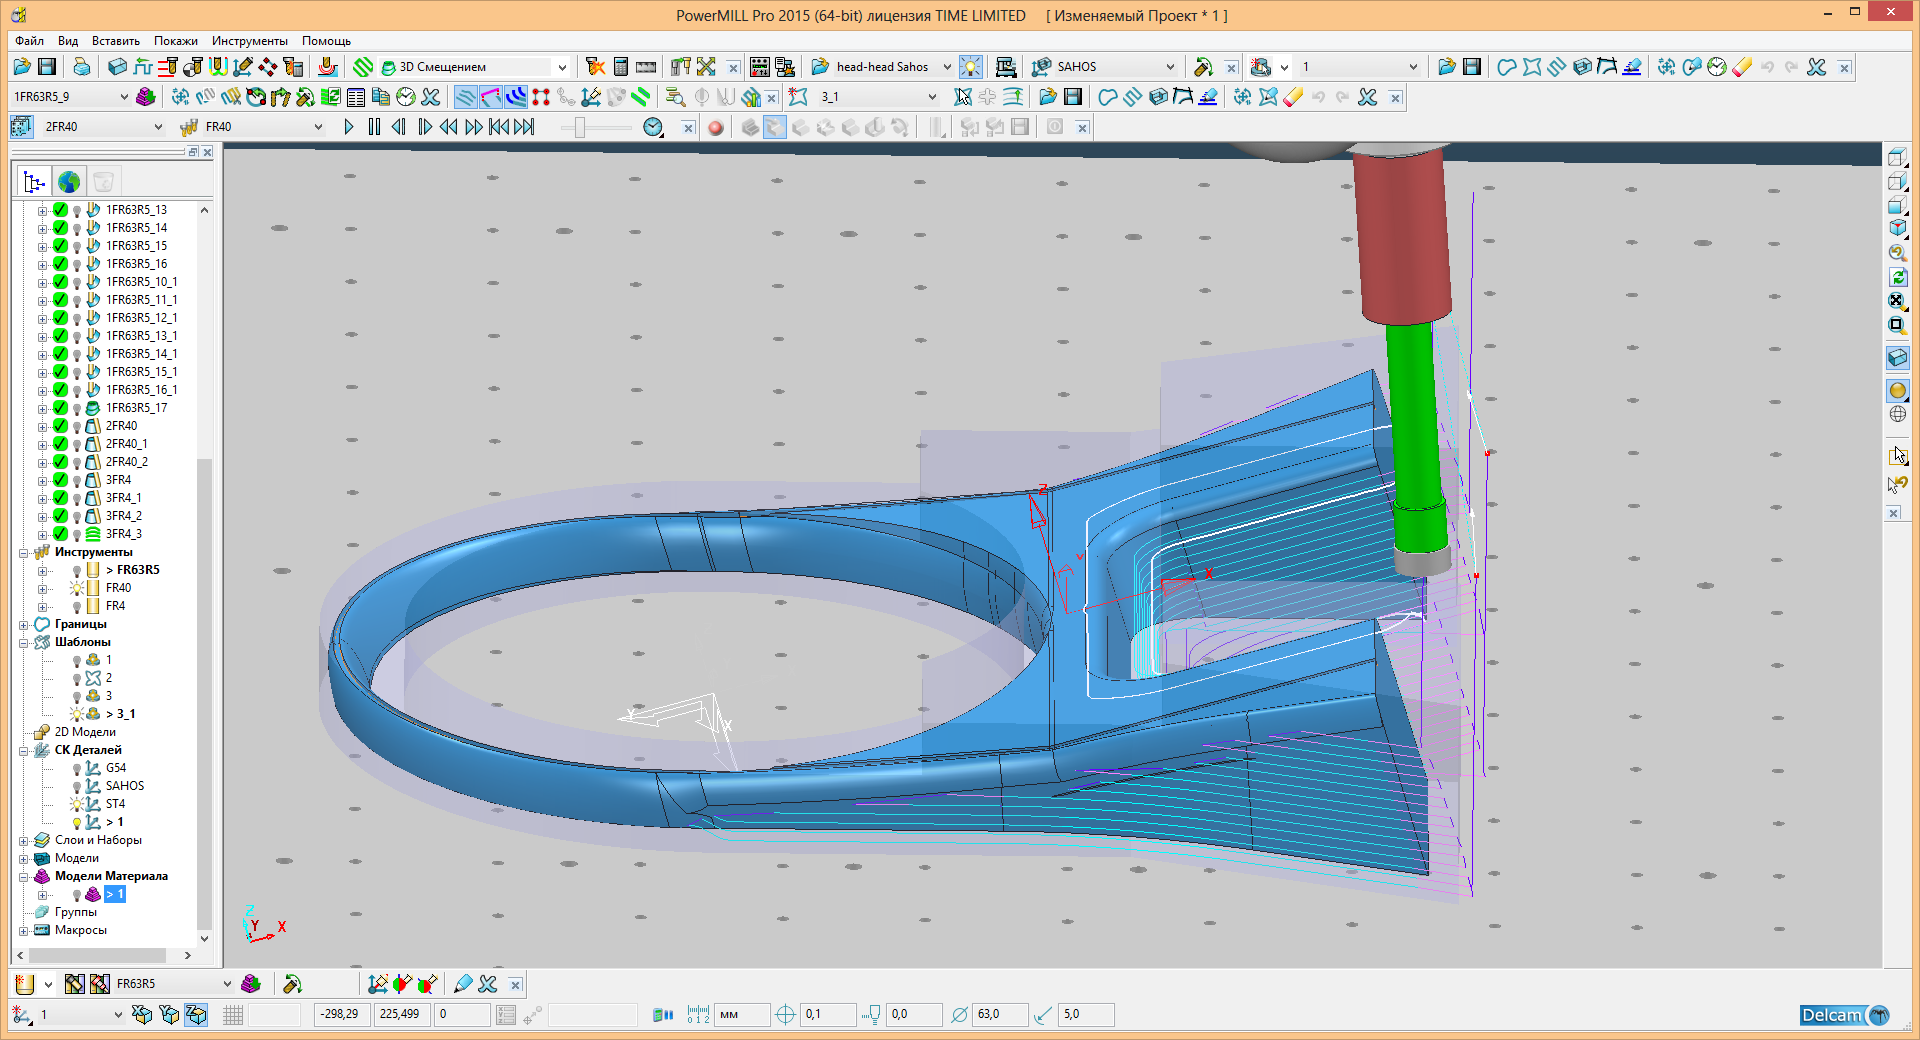Open the Покажи menu

pyautogui.click(x=176, y=41)
